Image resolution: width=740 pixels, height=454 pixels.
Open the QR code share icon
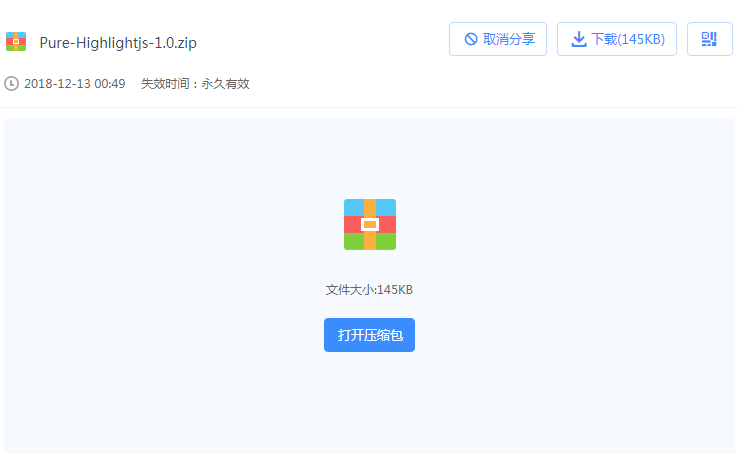click(709, 39)
